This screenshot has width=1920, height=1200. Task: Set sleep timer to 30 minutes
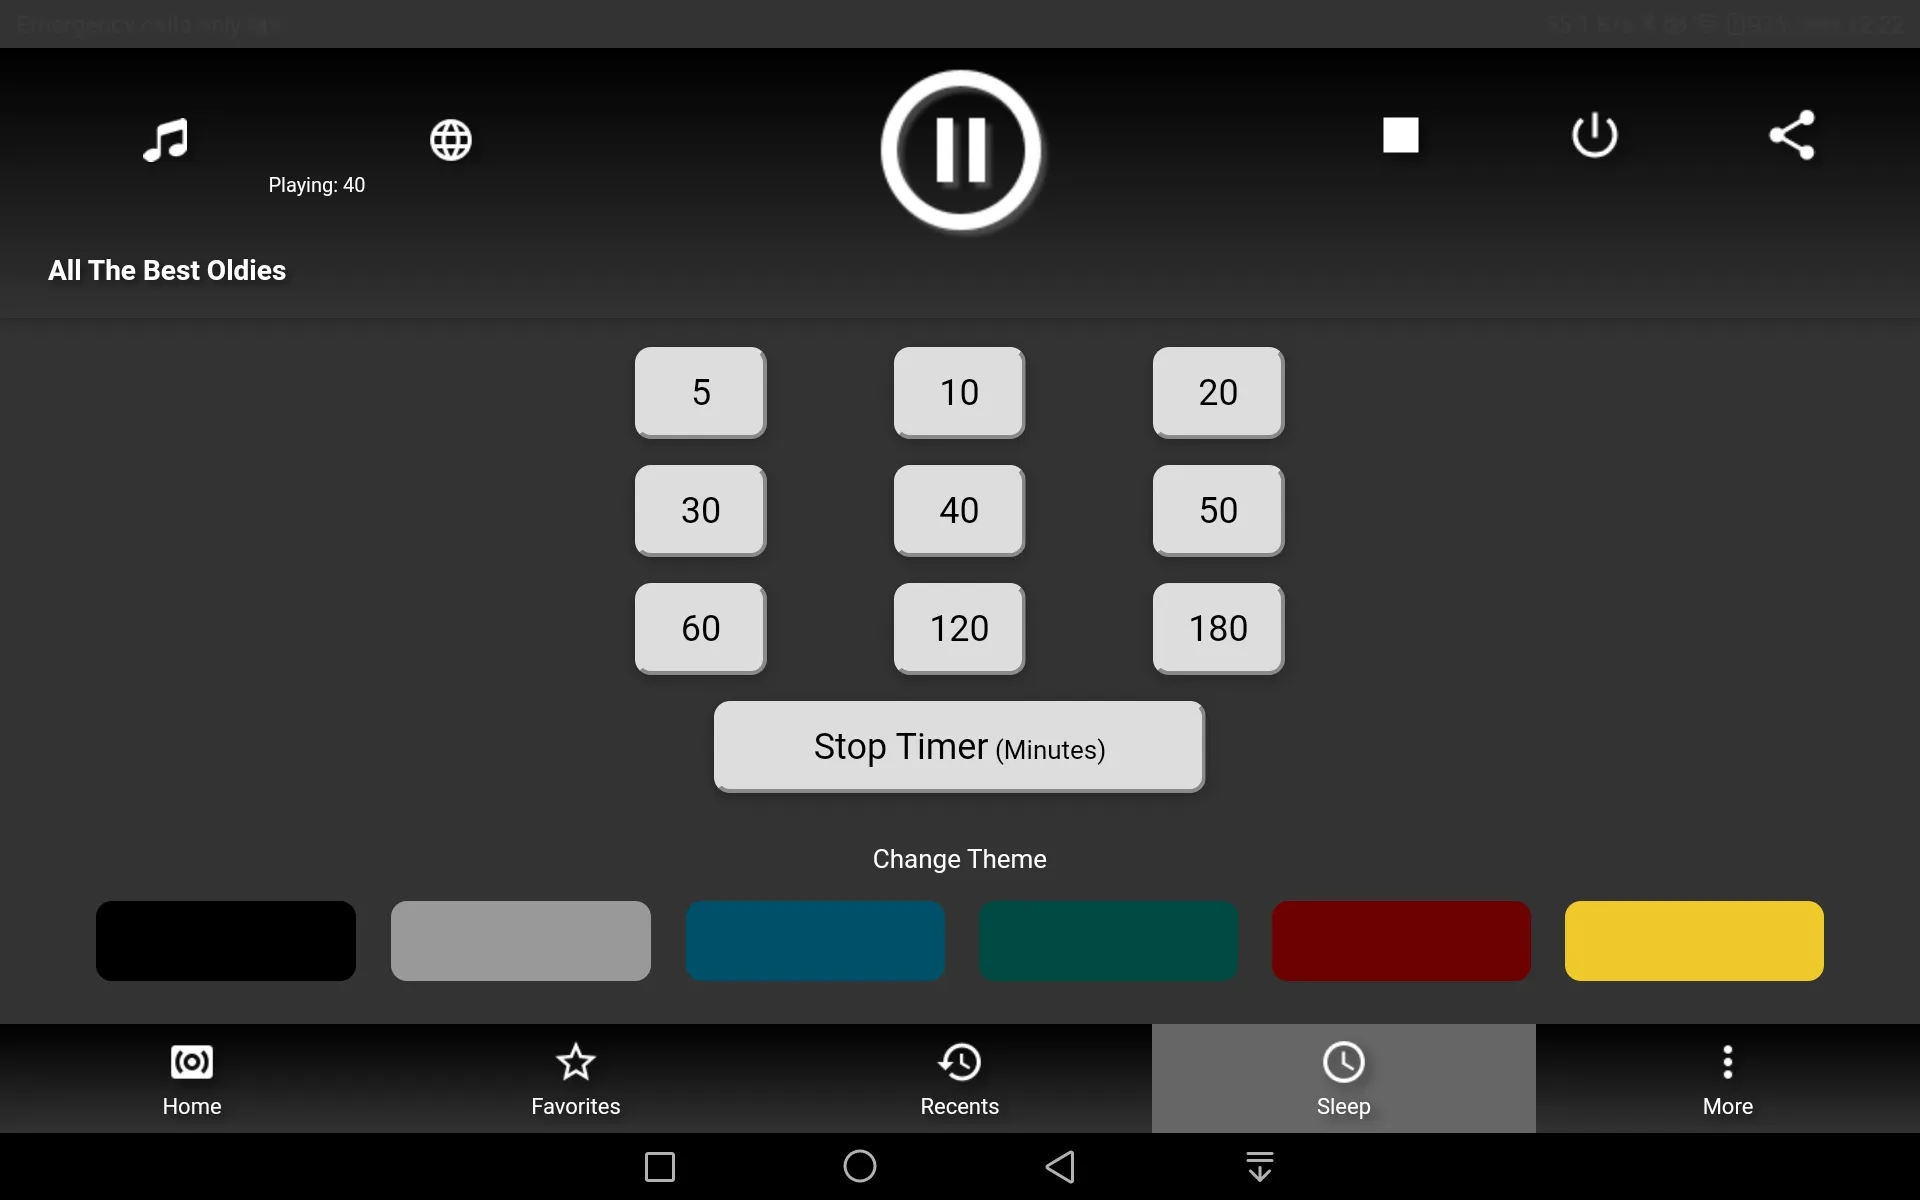pyautogui.click(x=699, y=510)
